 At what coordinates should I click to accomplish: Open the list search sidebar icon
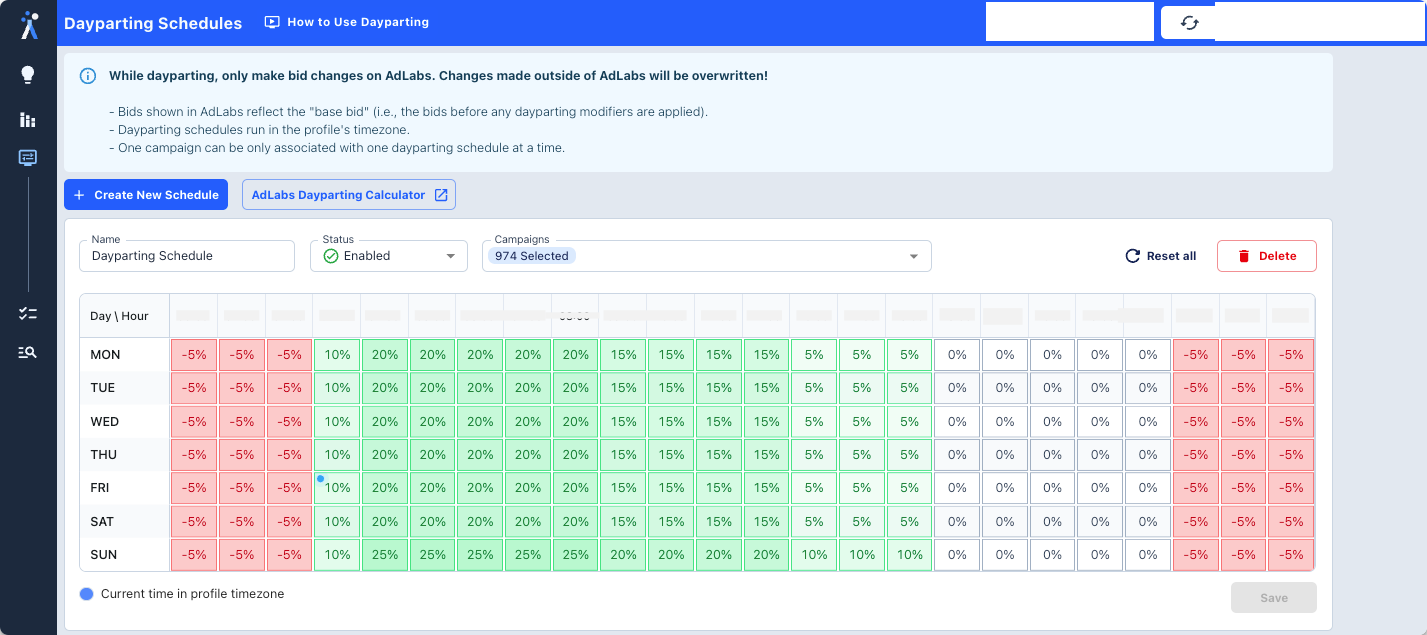point(28,352)
